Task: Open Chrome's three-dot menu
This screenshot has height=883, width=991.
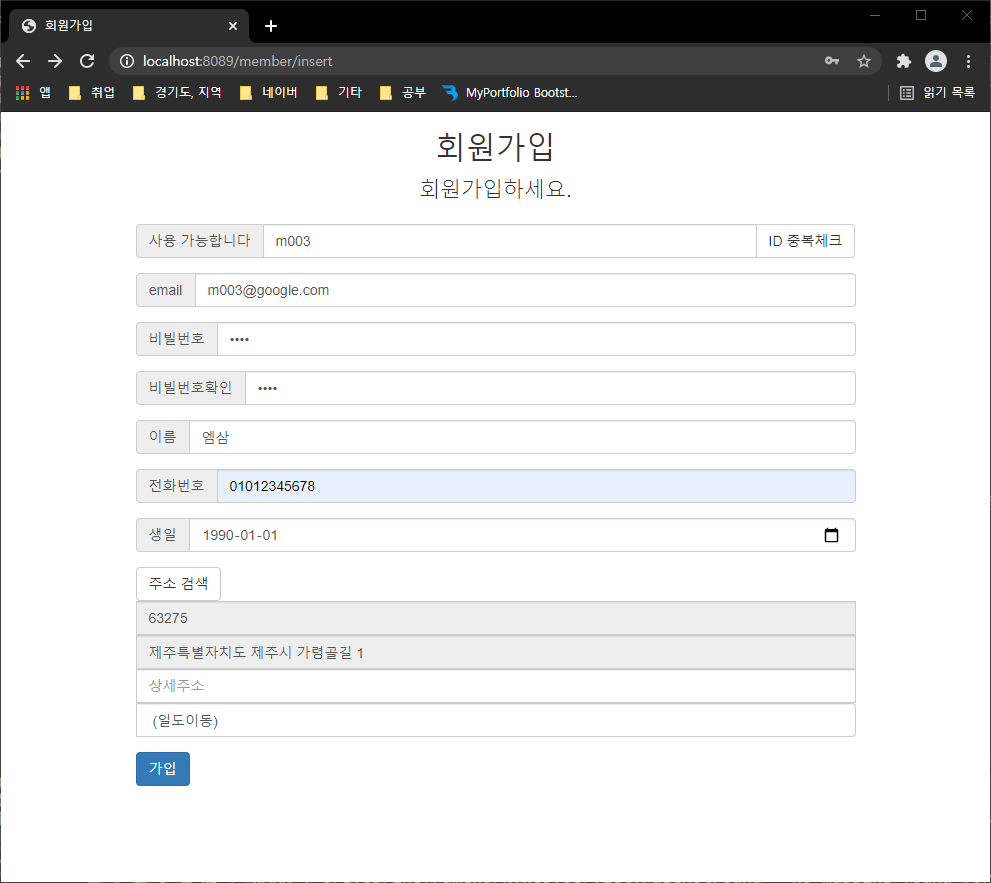Action: [x=968, y=61]
